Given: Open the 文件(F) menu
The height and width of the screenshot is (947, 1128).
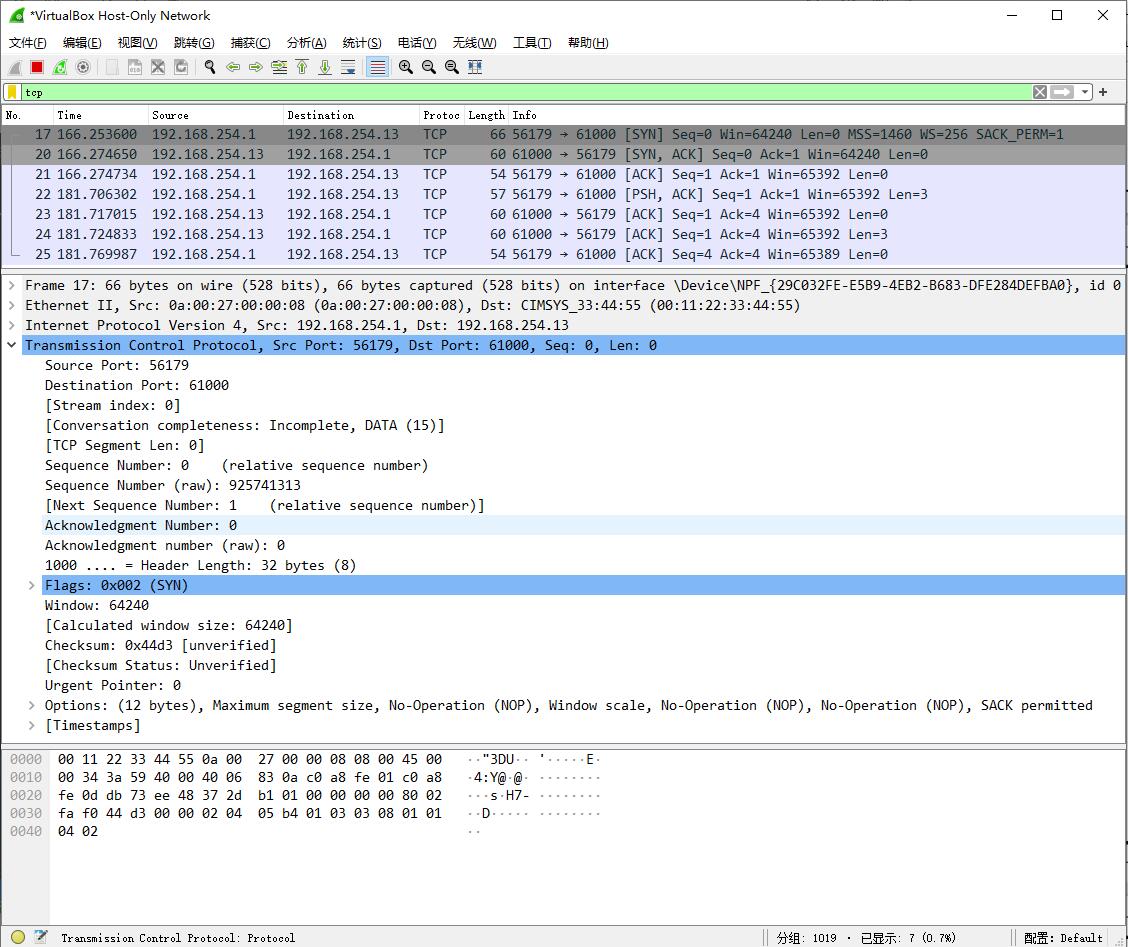Looking at the screenshot, I should (27, 43).
